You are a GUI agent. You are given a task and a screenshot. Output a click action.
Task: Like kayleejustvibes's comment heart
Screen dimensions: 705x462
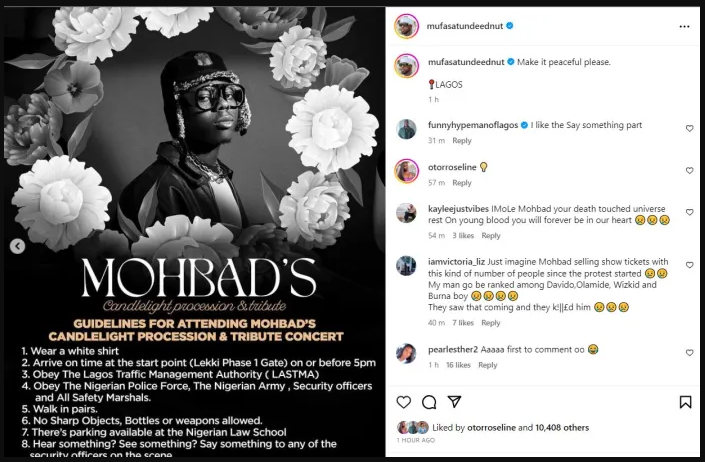point(689,213)
